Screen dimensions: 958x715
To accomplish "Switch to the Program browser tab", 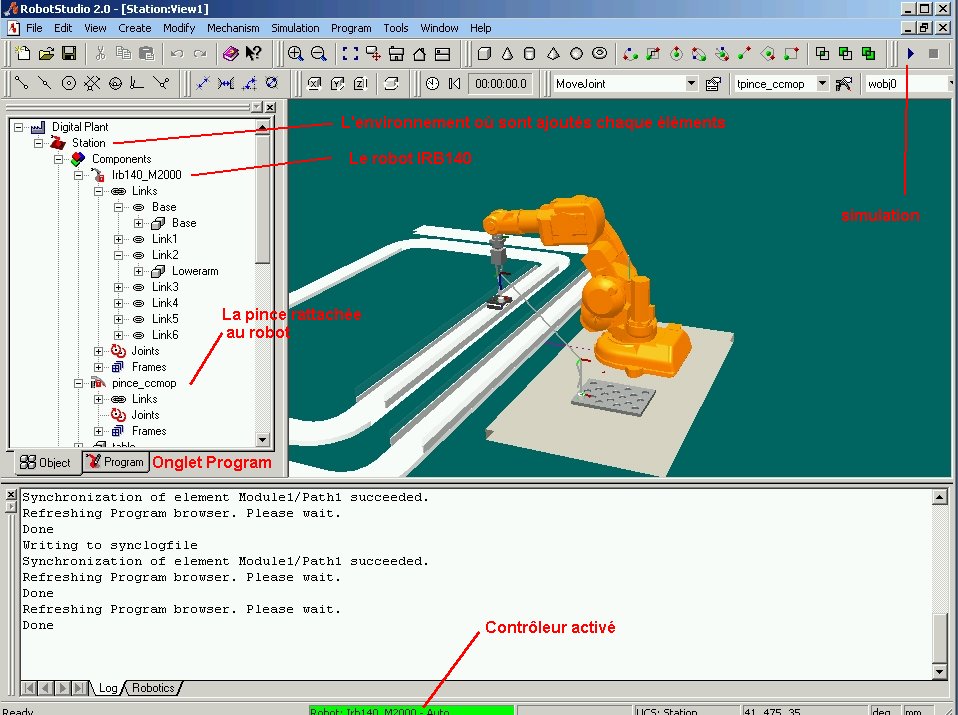I will coord(115,461).
